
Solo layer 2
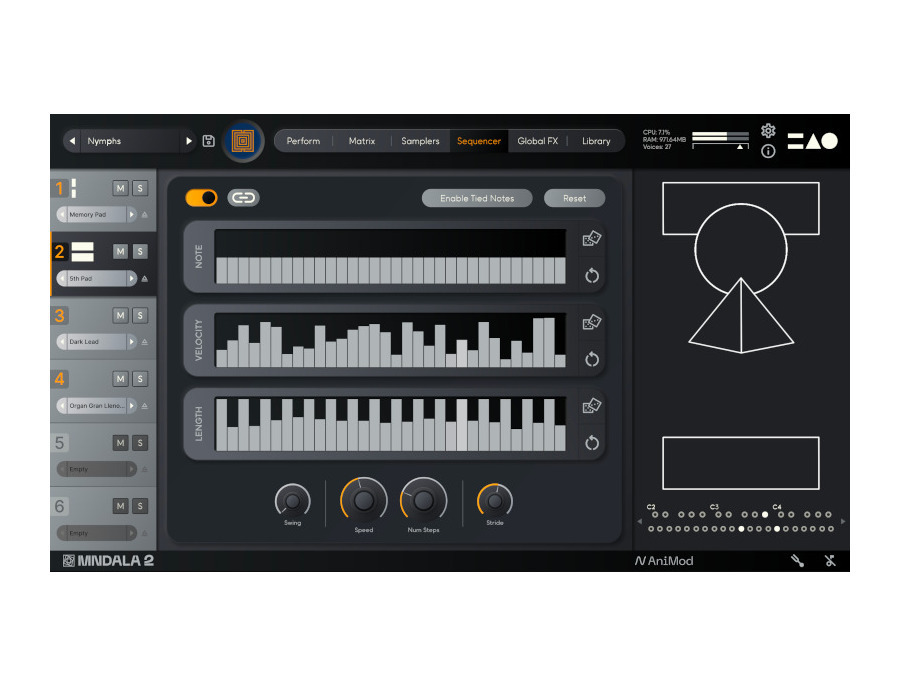click(139, 251)
